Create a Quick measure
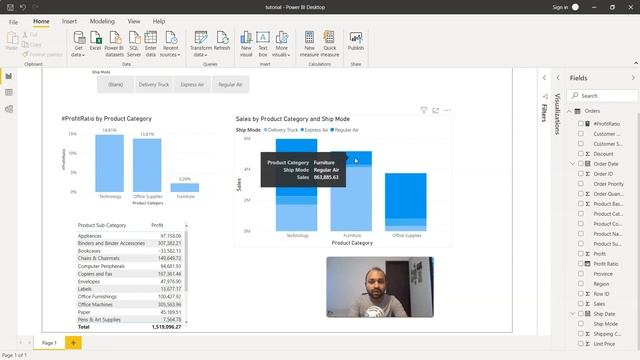Viewport: 640px width, 360px height. pos(330,44)
